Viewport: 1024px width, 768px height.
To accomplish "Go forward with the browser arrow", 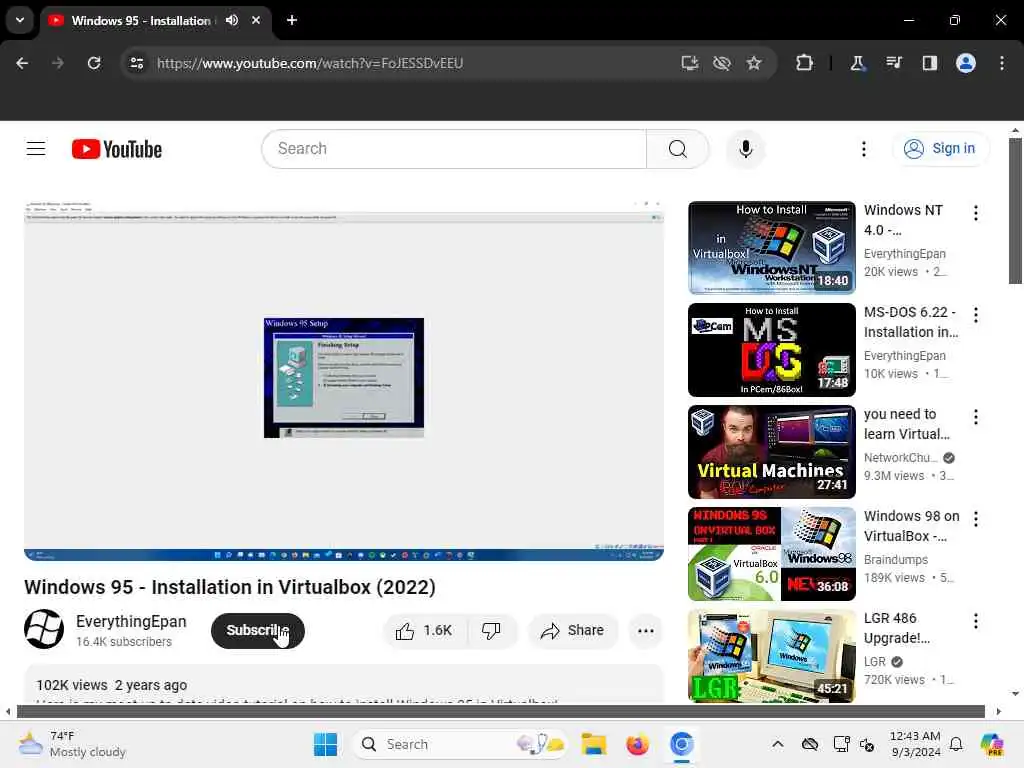I will point(58,63).
